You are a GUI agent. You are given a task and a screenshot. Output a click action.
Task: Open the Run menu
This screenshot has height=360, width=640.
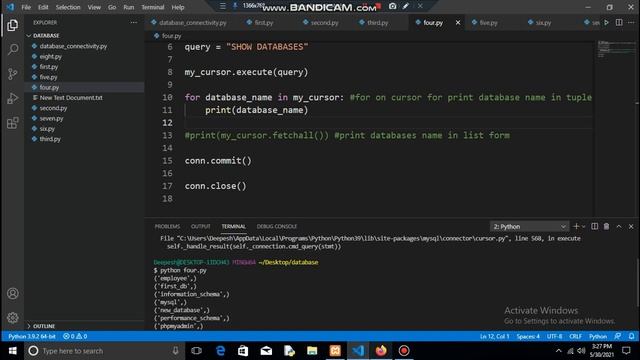(x=129, y=7)
